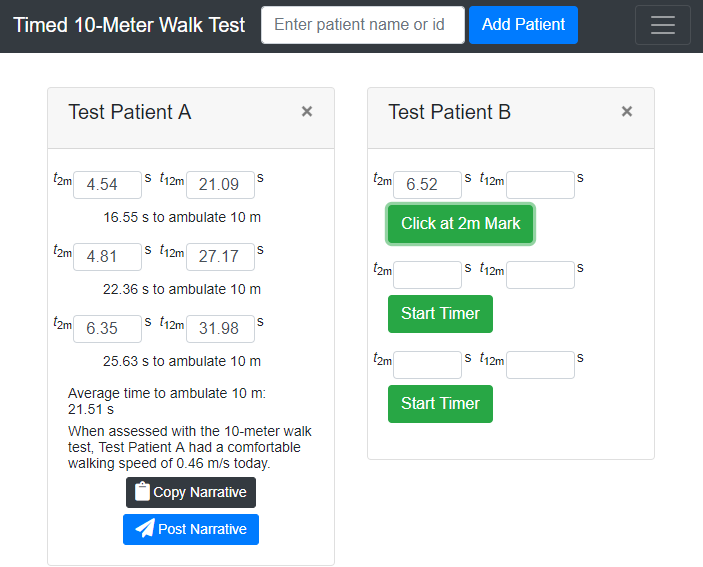The width and height of the screenshot is (703, 567).
Task: Click the paper plane icon on Post Narrative
Action: coord(145,529)
